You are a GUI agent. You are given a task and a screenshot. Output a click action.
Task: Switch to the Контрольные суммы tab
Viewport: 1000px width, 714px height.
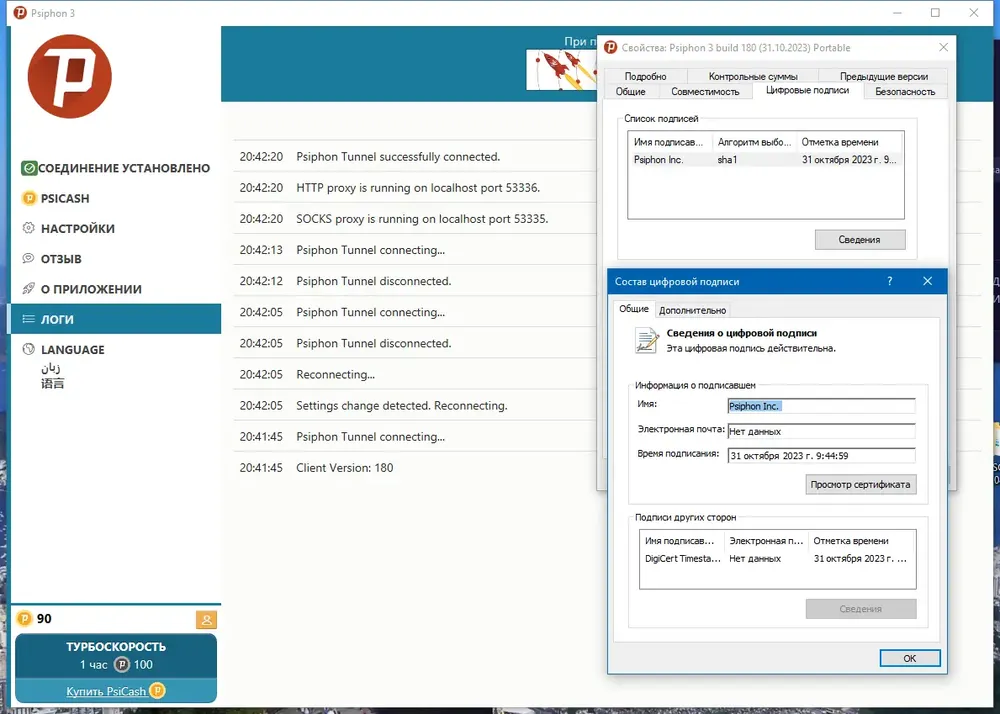[753, 76]
